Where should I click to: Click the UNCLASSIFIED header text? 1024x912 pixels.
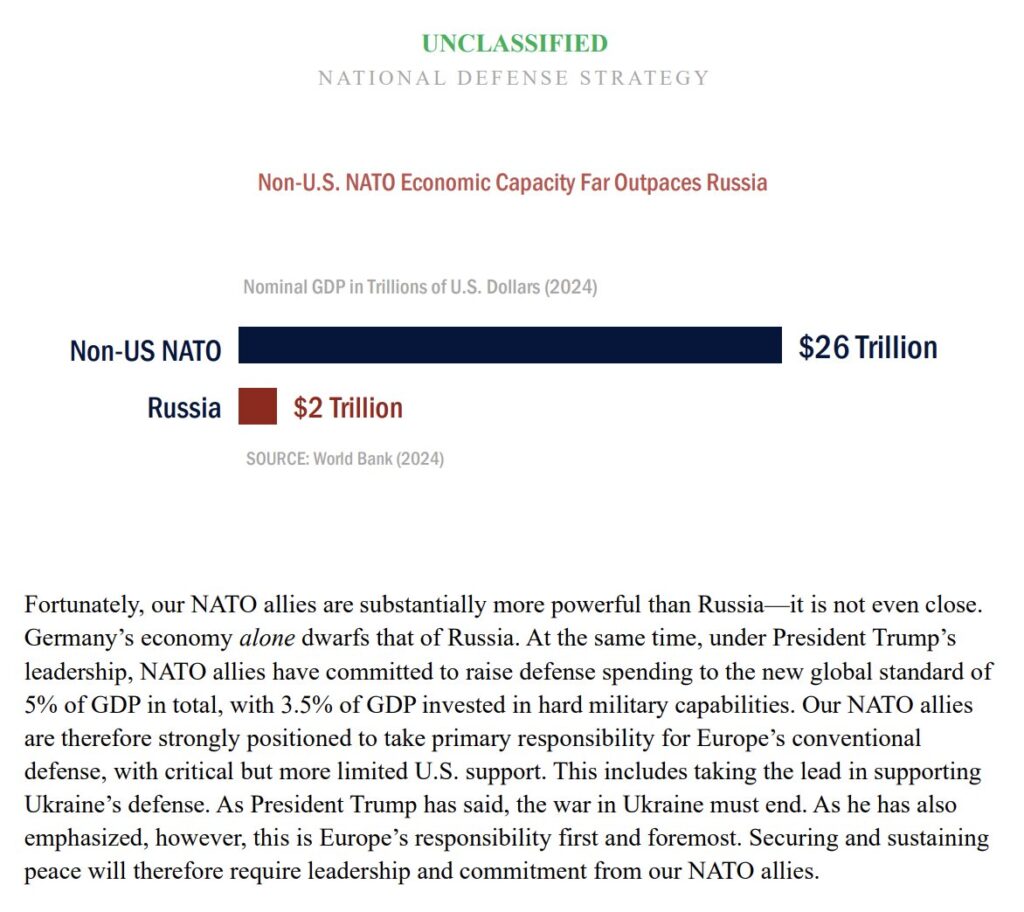tap(514, 44)
